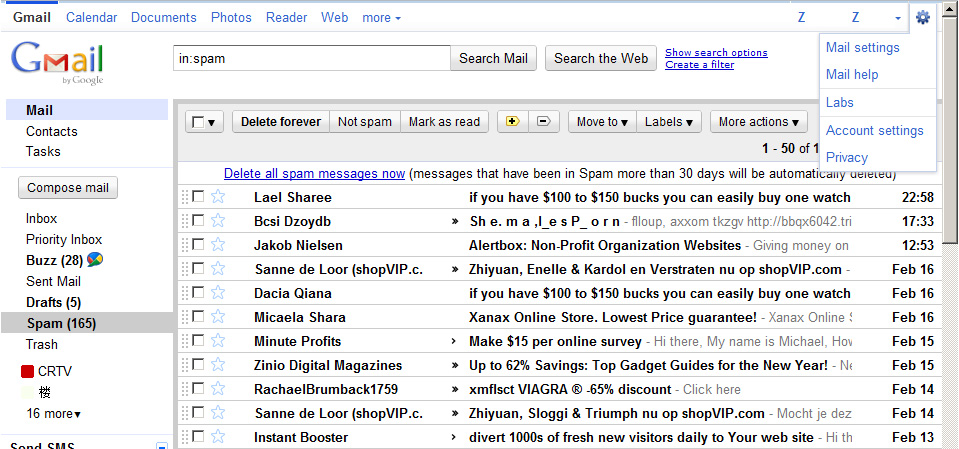The image size is (959, 449).
Task: Open the More actions dropdown
Action: 759,122
